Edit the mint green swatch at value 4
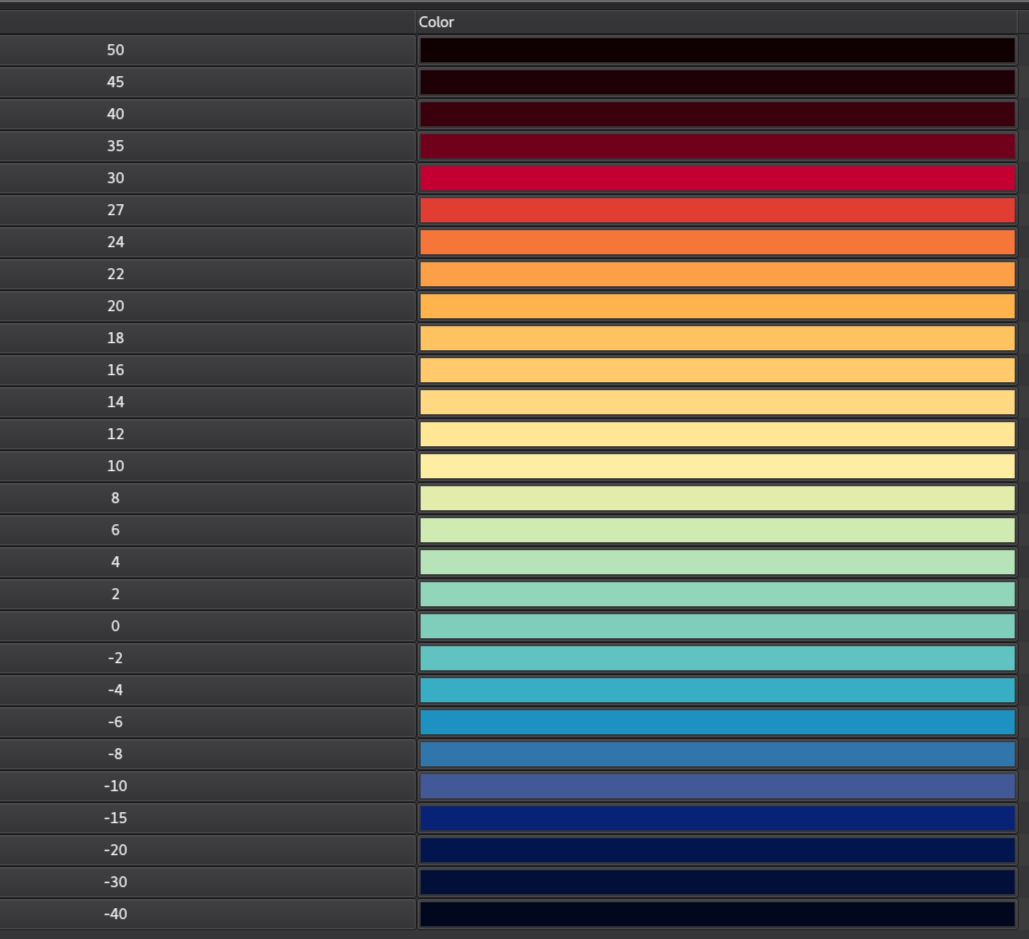Screen dimensions: 1029x939 [x=715, y=562]
